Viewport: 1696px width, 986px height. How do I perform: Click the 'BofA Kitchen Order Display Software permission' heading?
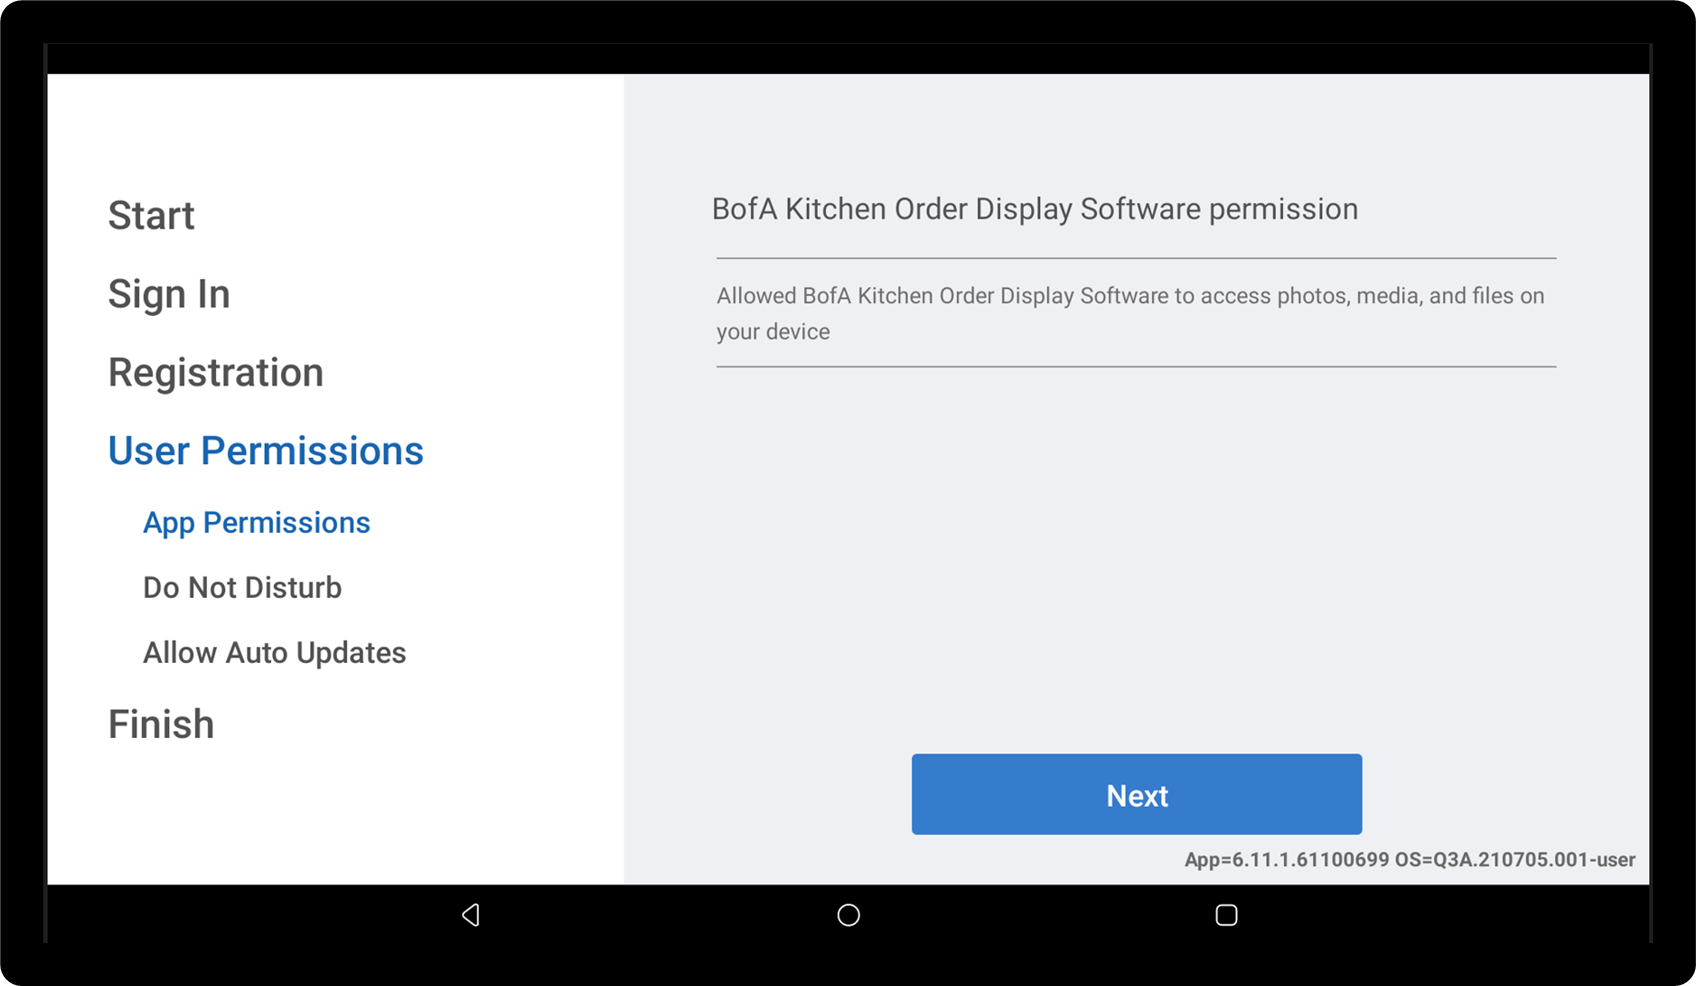[x=1035, y=209]
